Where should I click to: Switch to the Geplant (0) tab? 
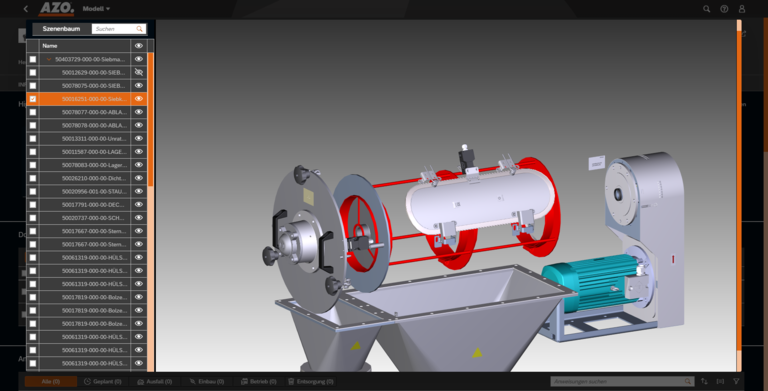coord(102,381)
